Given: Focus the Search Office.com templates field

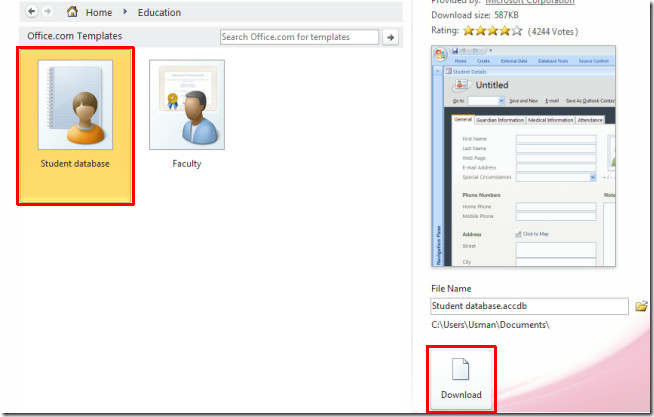Looking at the screenshot, I should click(x=299, y=37).
